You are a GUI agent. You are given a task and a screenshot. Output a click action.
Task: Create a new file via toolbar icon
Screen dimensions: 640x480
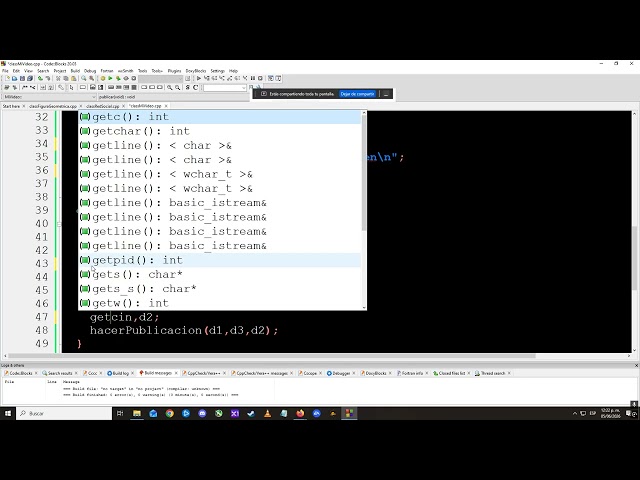click(7, 78)
